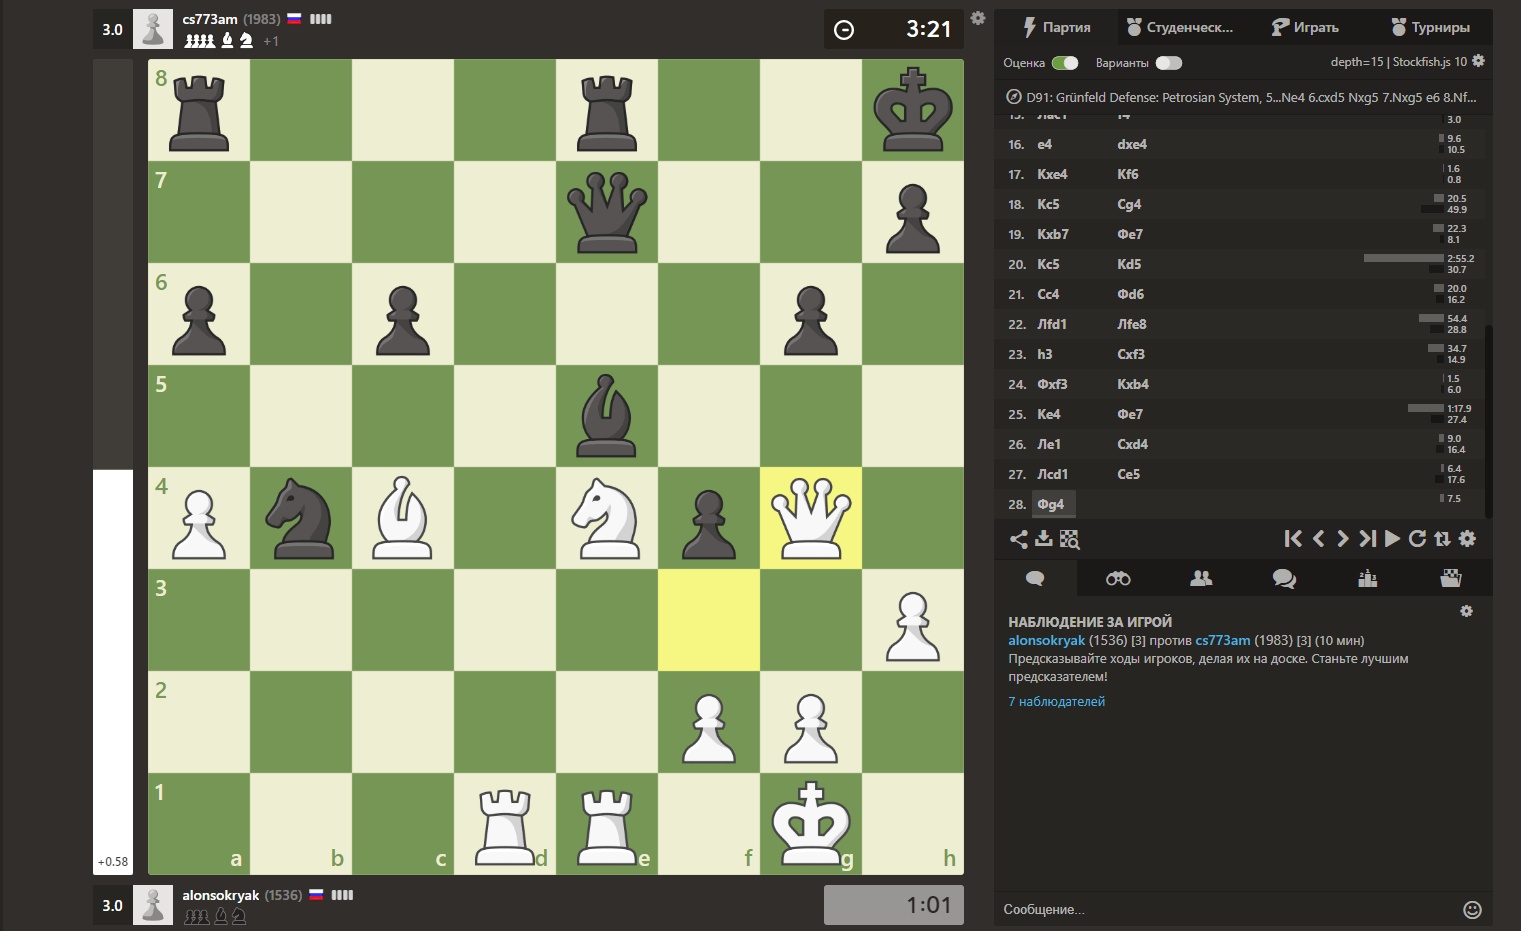Viewport: 1521px width, 931px height.
Task: Disable the Оценка evaluation toggle
Action: (1066, 62)
